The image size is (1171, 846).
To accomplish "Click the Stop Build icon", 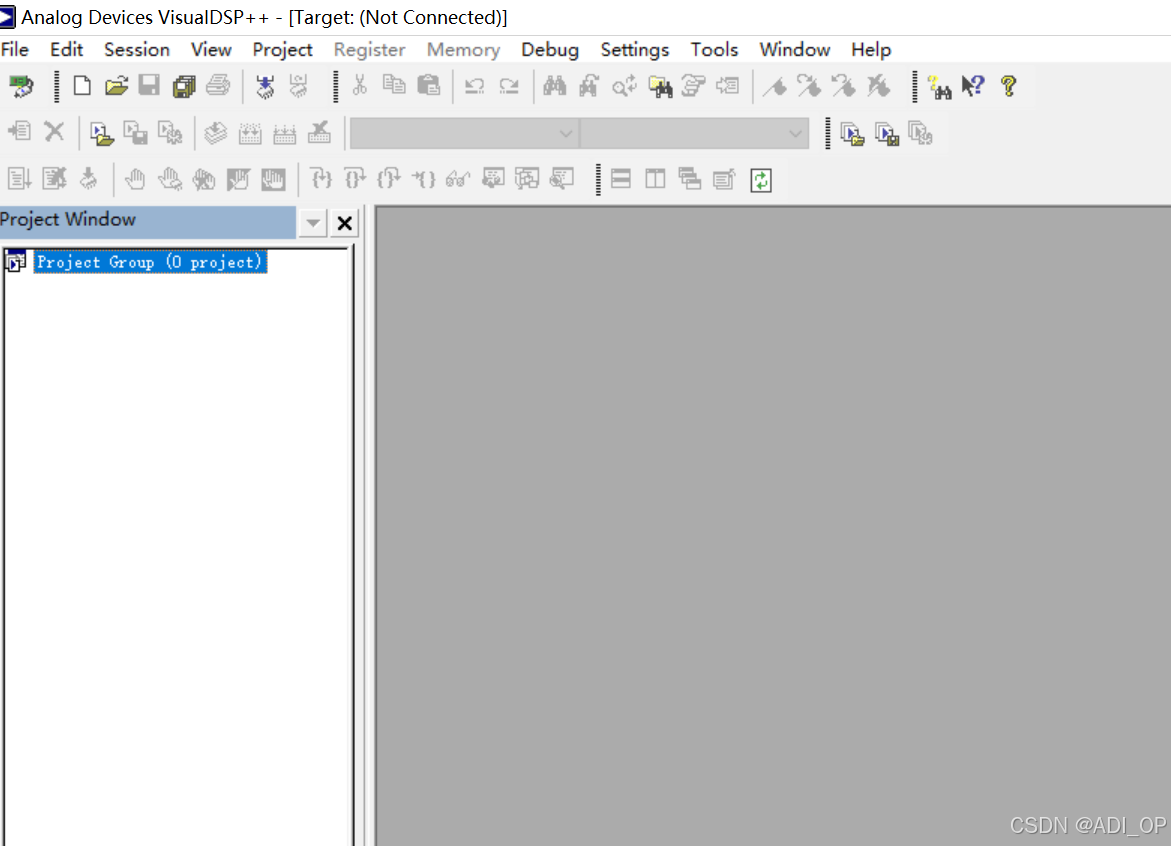I will coord(320,132).
